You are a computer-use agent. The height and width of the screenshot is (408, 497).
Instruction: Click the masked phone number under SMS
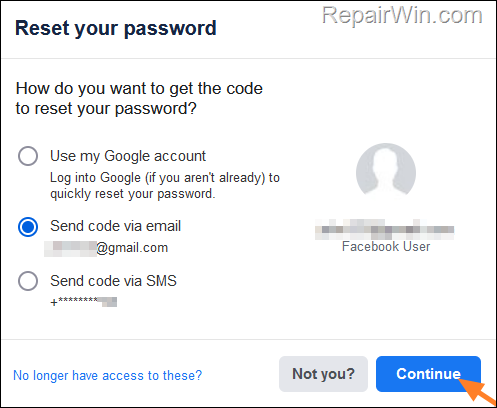coord(83,302)
